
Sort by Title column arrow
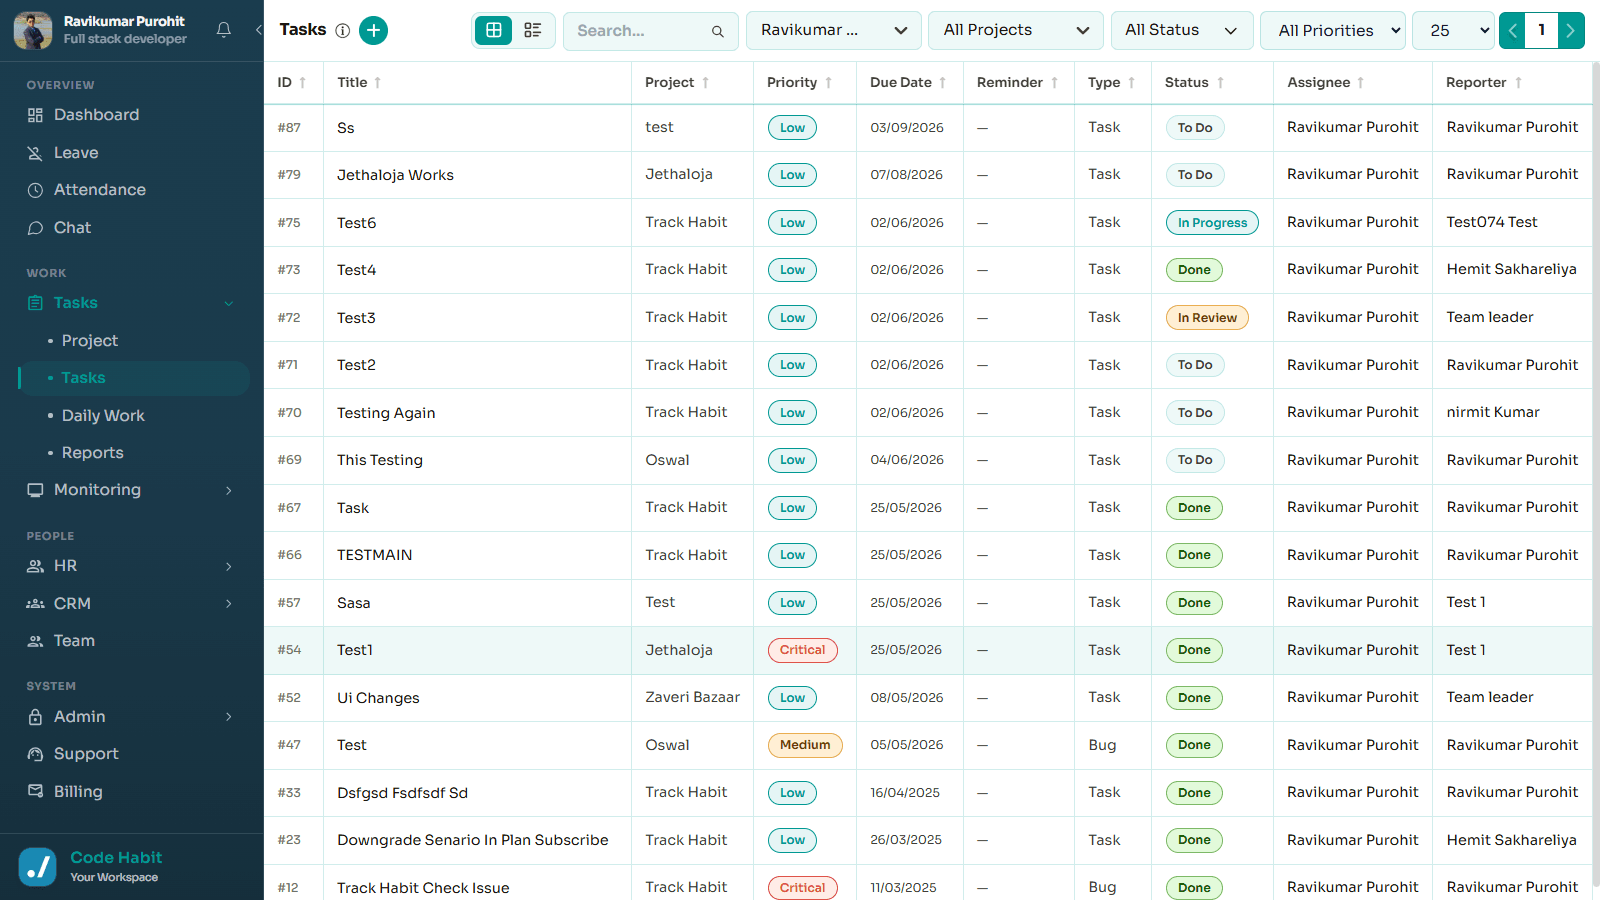point(378,83)
